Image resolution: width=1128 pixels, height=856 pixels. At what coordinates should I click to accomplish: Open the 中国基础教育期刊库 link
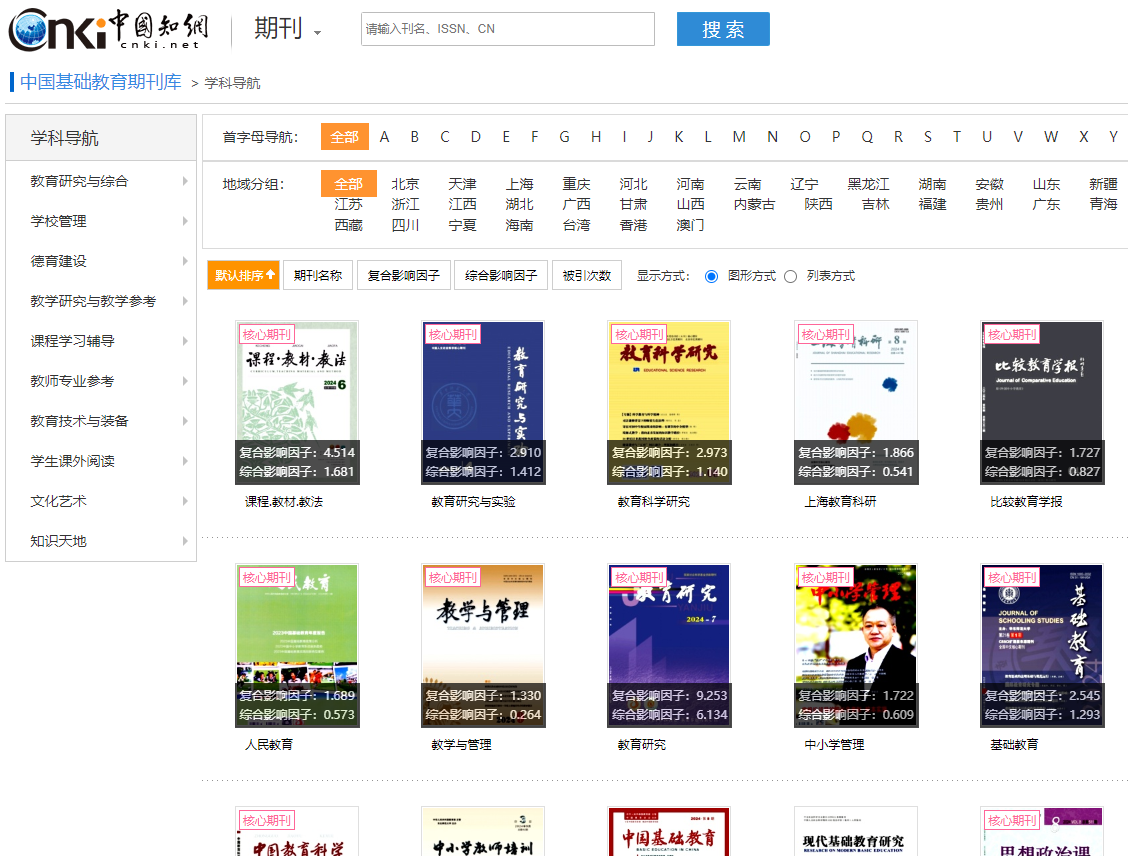point(101,82)
